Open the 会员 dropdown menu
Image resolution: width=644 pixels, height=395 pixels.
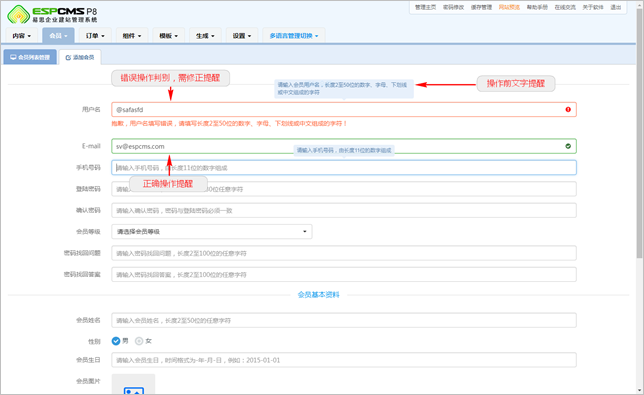pyautogui.click(x=58, y=36)
